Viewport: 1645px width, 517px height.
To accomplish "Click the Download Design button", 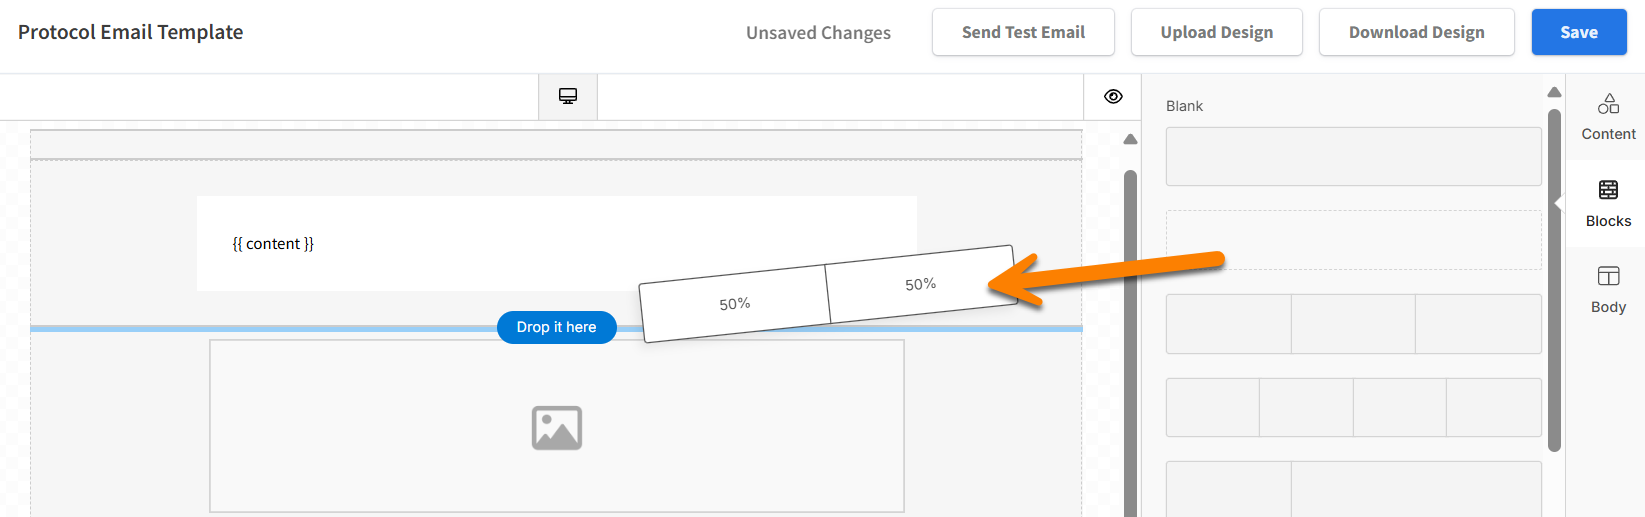I will [x=1416, y=32].
